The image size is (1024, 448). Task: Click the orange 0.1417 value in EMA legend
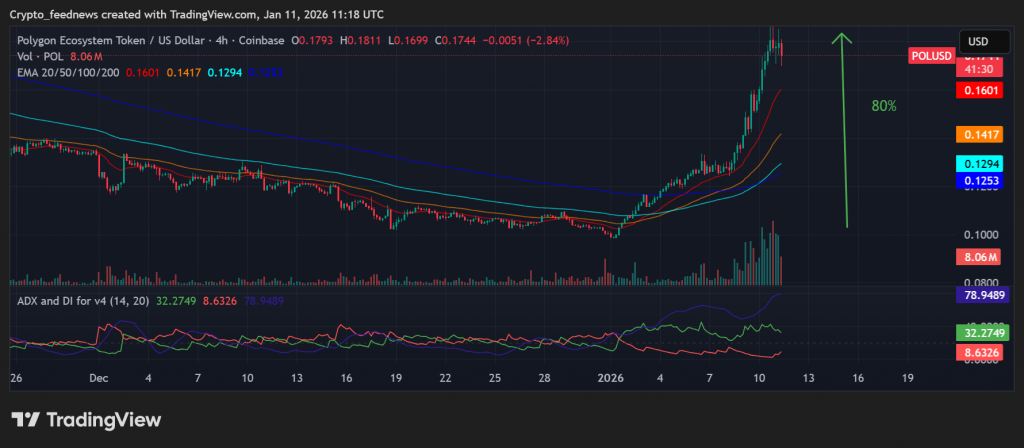pos(183,72)
